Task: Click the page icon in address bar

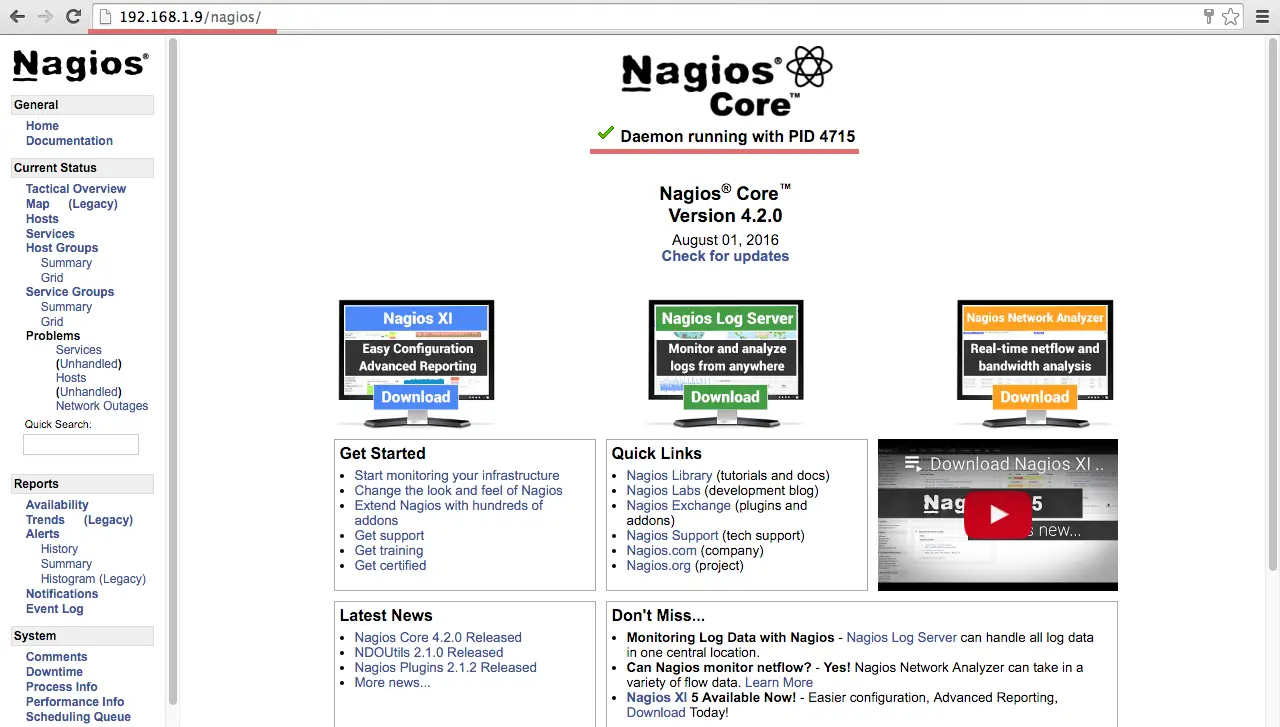Action: tap(106, 17)
